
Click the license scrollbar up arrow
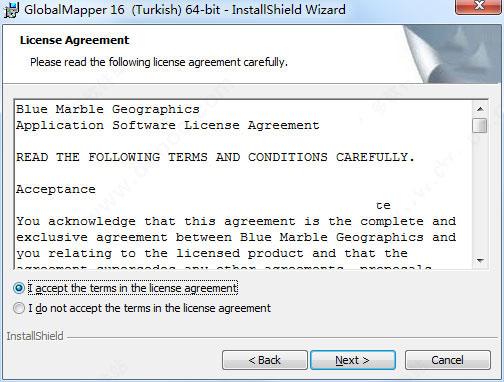tap(480, 109)
